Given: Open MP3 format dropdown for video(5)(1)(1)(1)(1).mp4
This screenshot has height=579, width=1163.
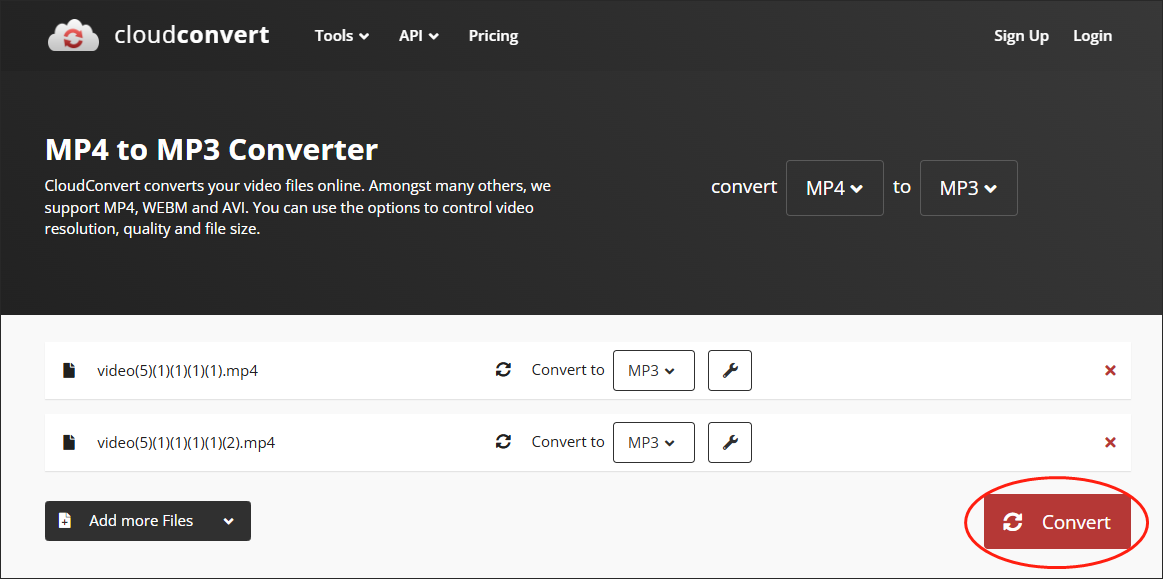Looking at the screenshot, I should (x=653, y=371).
